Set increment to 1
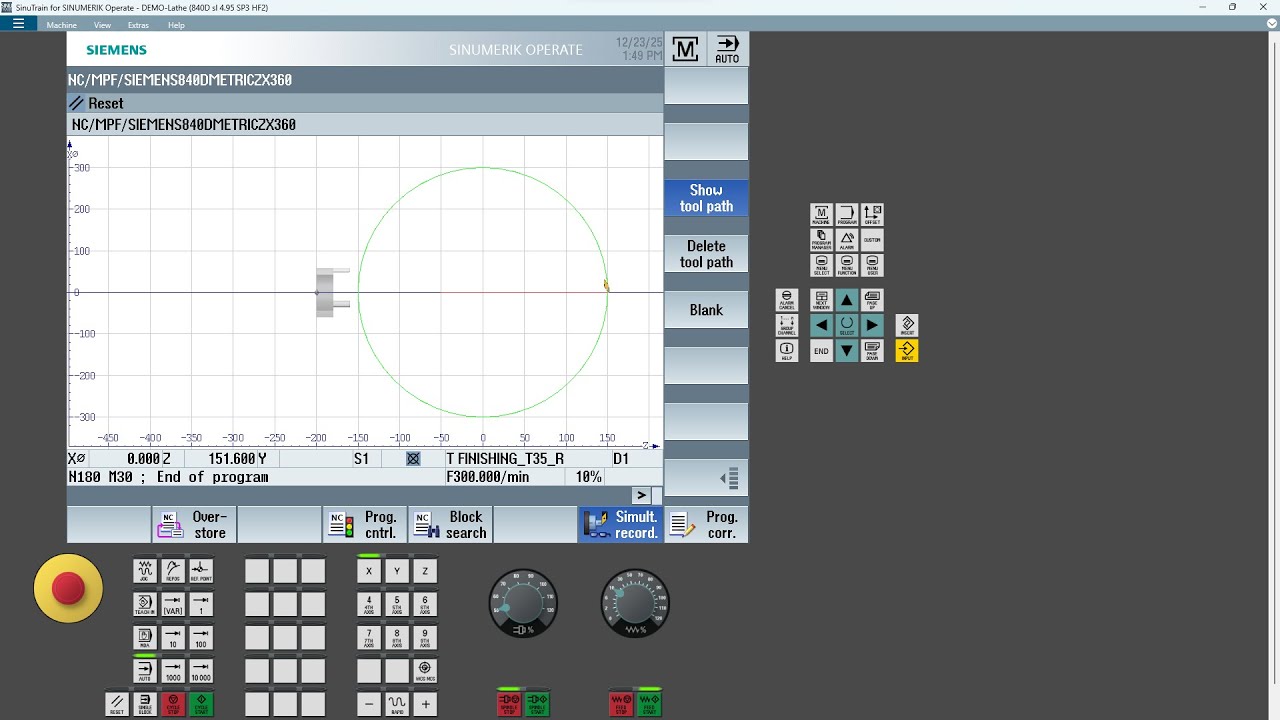Image resolution: width=1280 pixels, height=720 pixels. 201,604
